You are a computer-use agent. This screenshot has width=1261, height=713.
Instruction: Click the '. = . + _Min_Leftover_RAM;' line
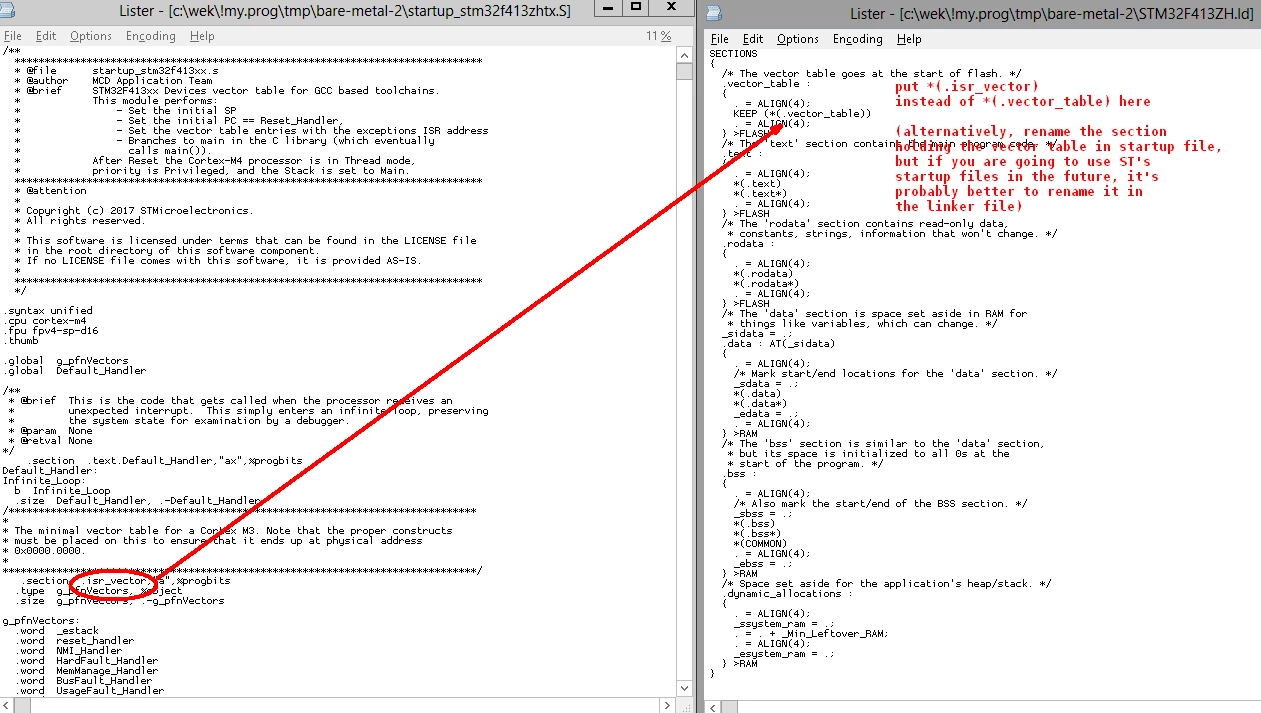pos(811,634)
